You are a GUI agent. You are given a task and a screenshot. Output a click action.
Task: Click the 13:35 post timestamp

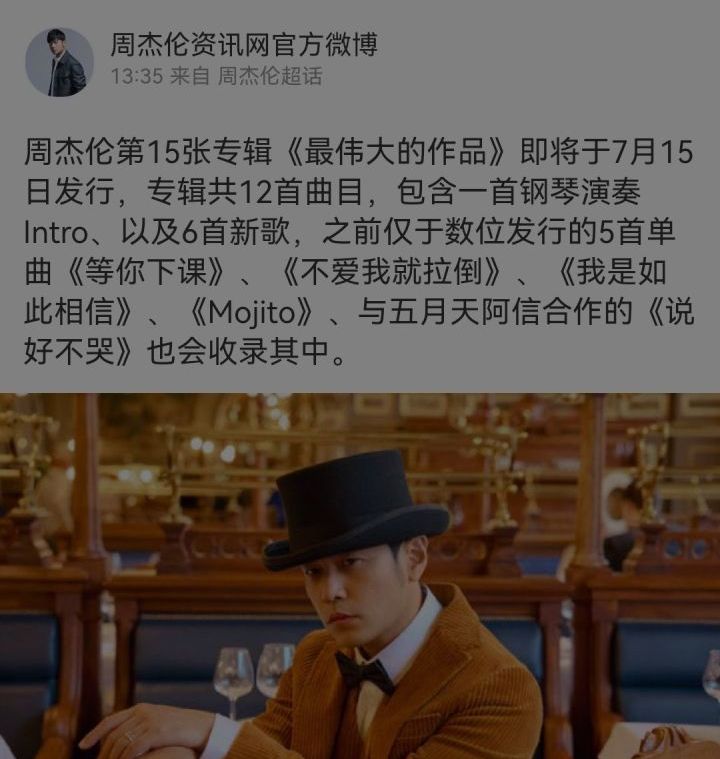pos(137,76)
